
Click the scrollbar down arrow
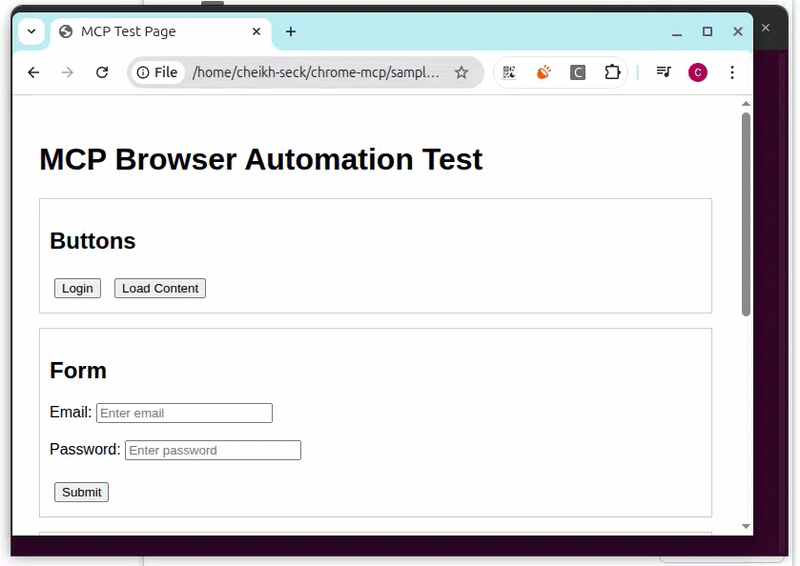pos(746,526)
